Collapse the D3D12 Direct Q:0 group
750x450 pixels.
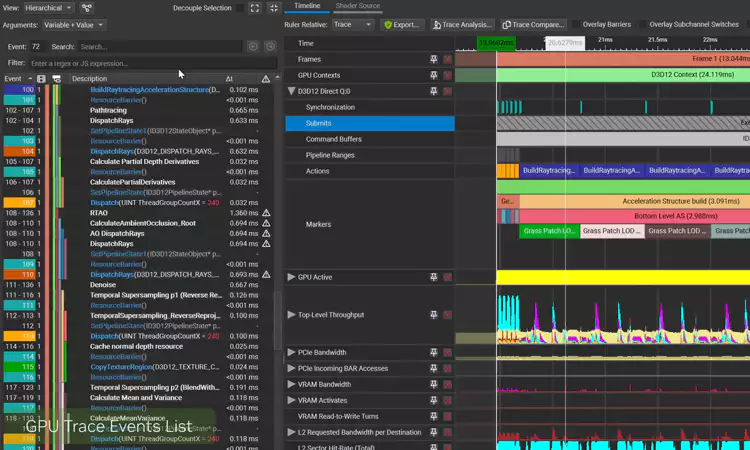291,91
